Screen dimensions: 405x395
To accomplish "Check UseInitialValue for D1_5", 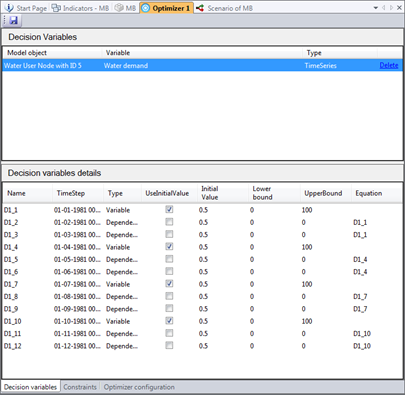I will click(169, 259).
